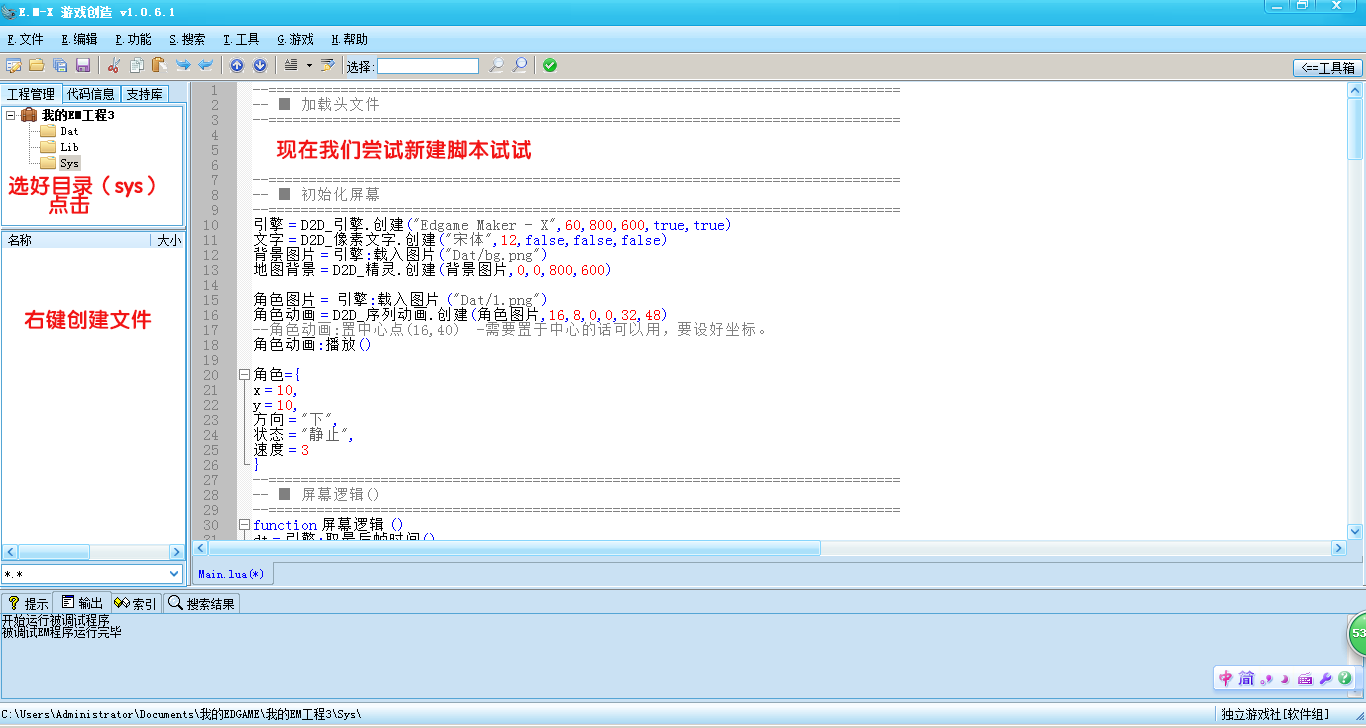This screenshot has height=728, width=1366.
Task: Open the T.工具 menu
Action: click(242, 40)
